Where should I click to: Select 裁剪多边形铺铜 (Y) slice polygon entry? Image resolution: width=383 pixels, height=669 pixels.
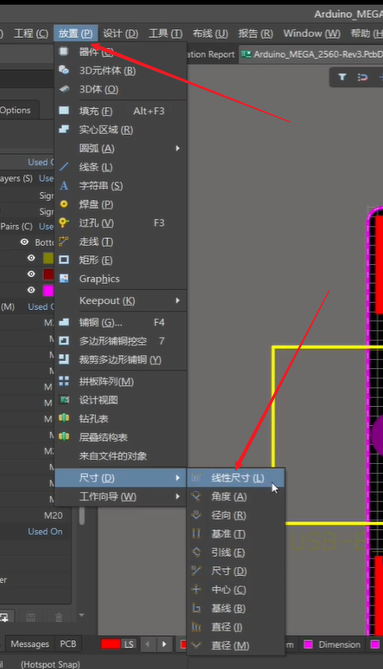[121, 360]
